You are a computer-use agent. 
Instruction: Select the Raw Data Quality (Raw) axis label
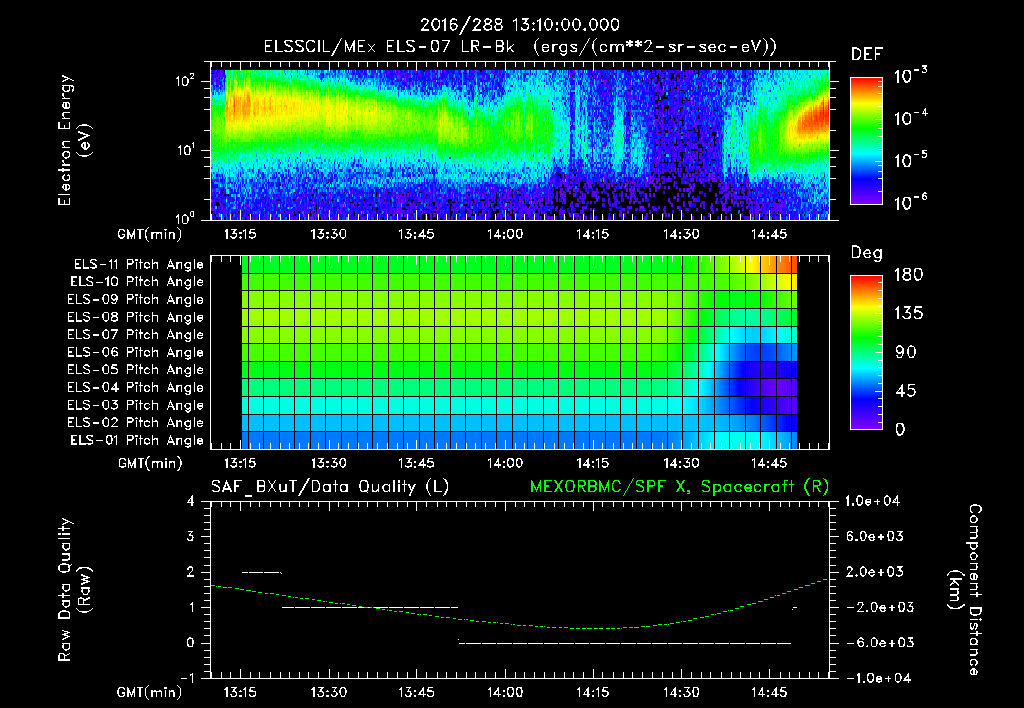pyautogui.click(x=74, y=590)
